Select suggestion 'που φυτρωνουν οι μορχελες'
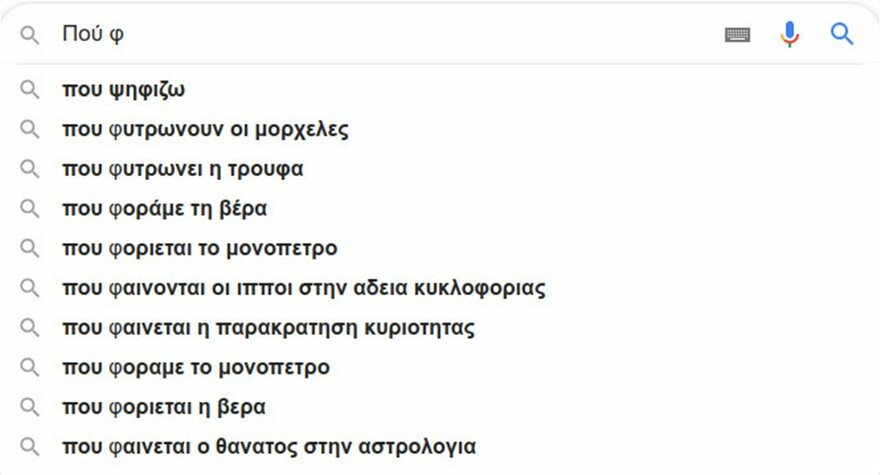 click(x=205, y=130)
